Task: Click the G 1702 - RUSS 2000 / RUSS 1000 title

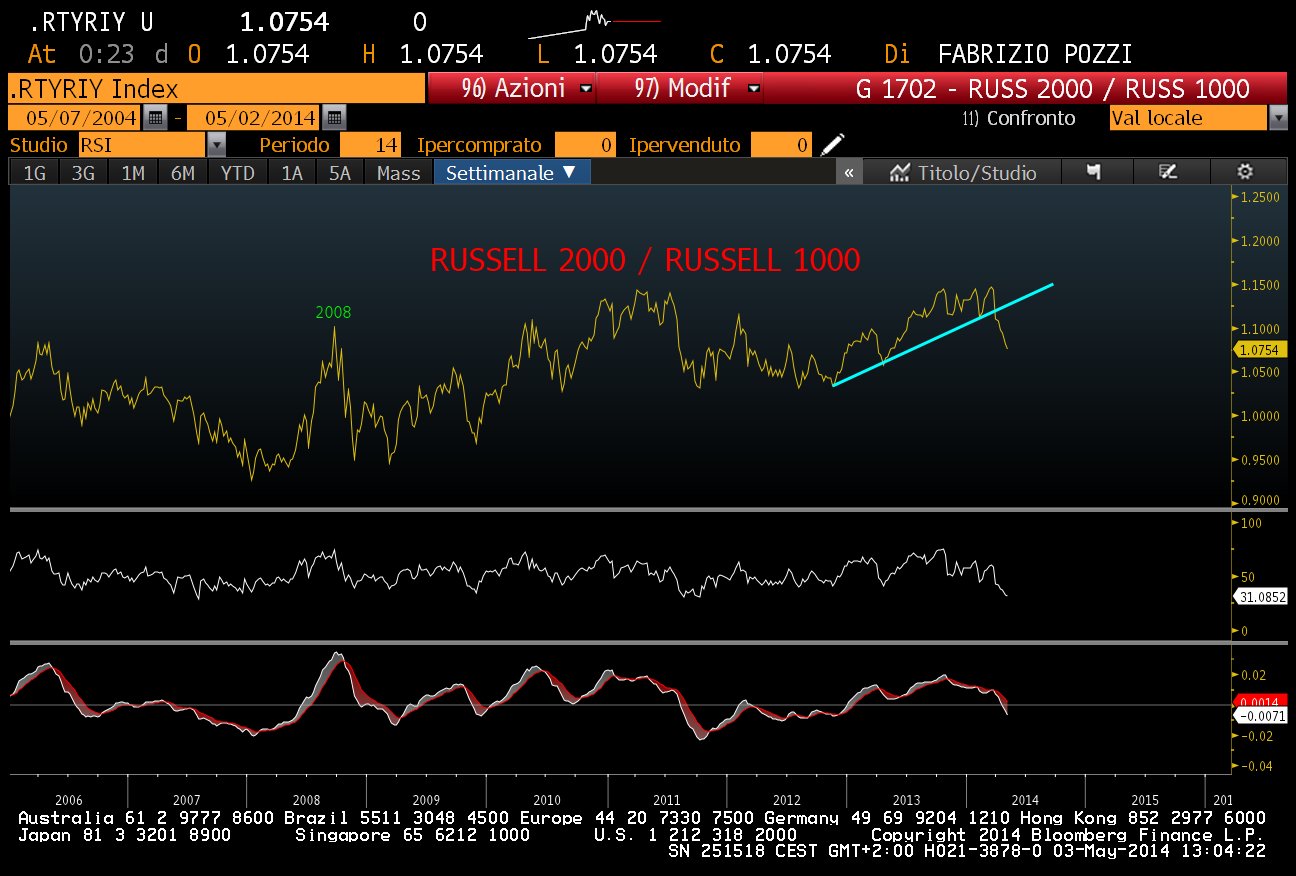Action: point(1053,88)
